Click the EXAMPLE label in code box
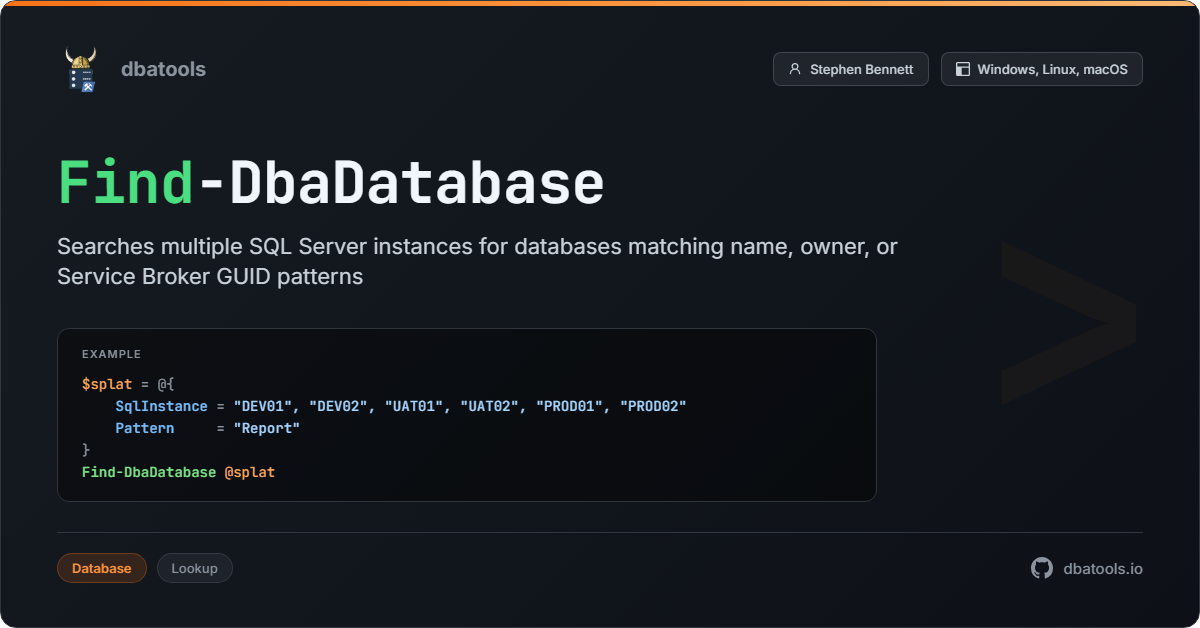Screen dimensions: 1200x628 111,354
